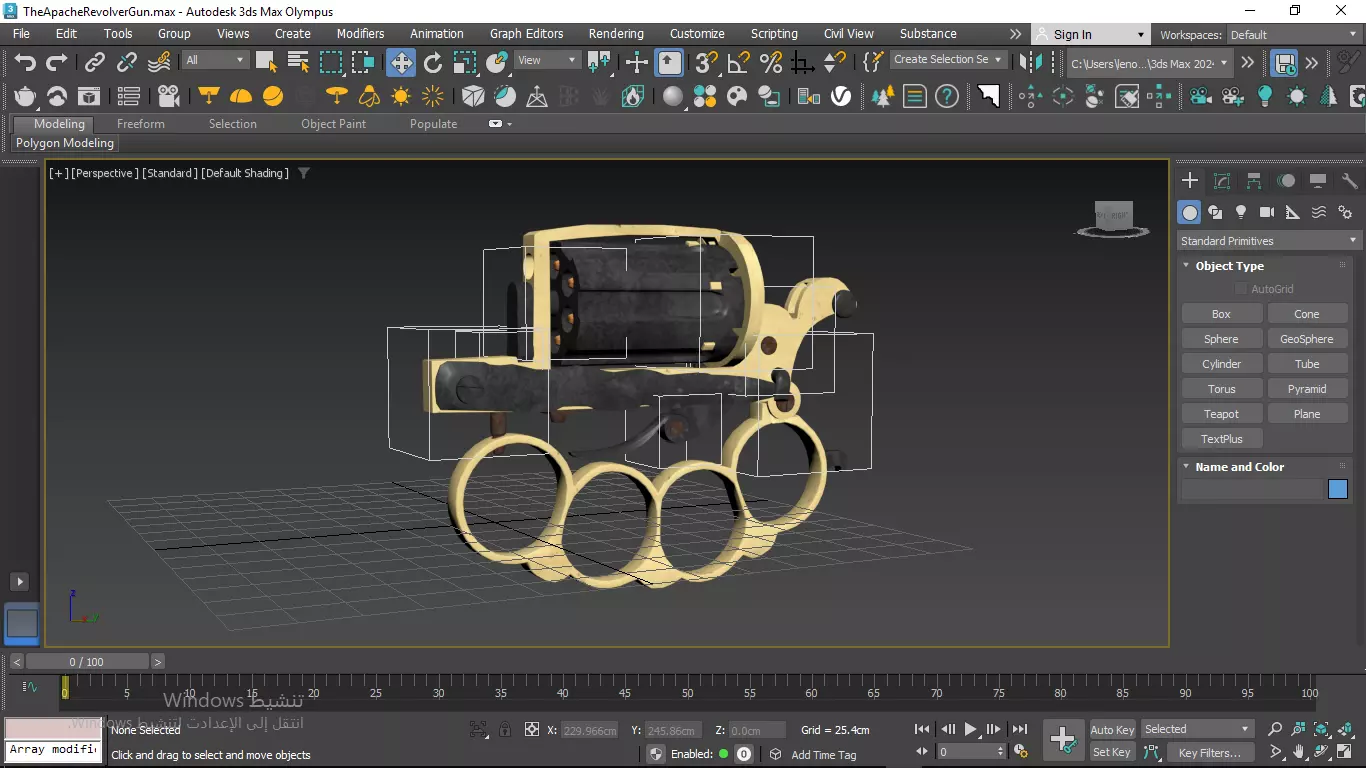Click the Bind to Space Warp icon
The width and height of the screenshot is (1366, 768).
tap(159, 62)
